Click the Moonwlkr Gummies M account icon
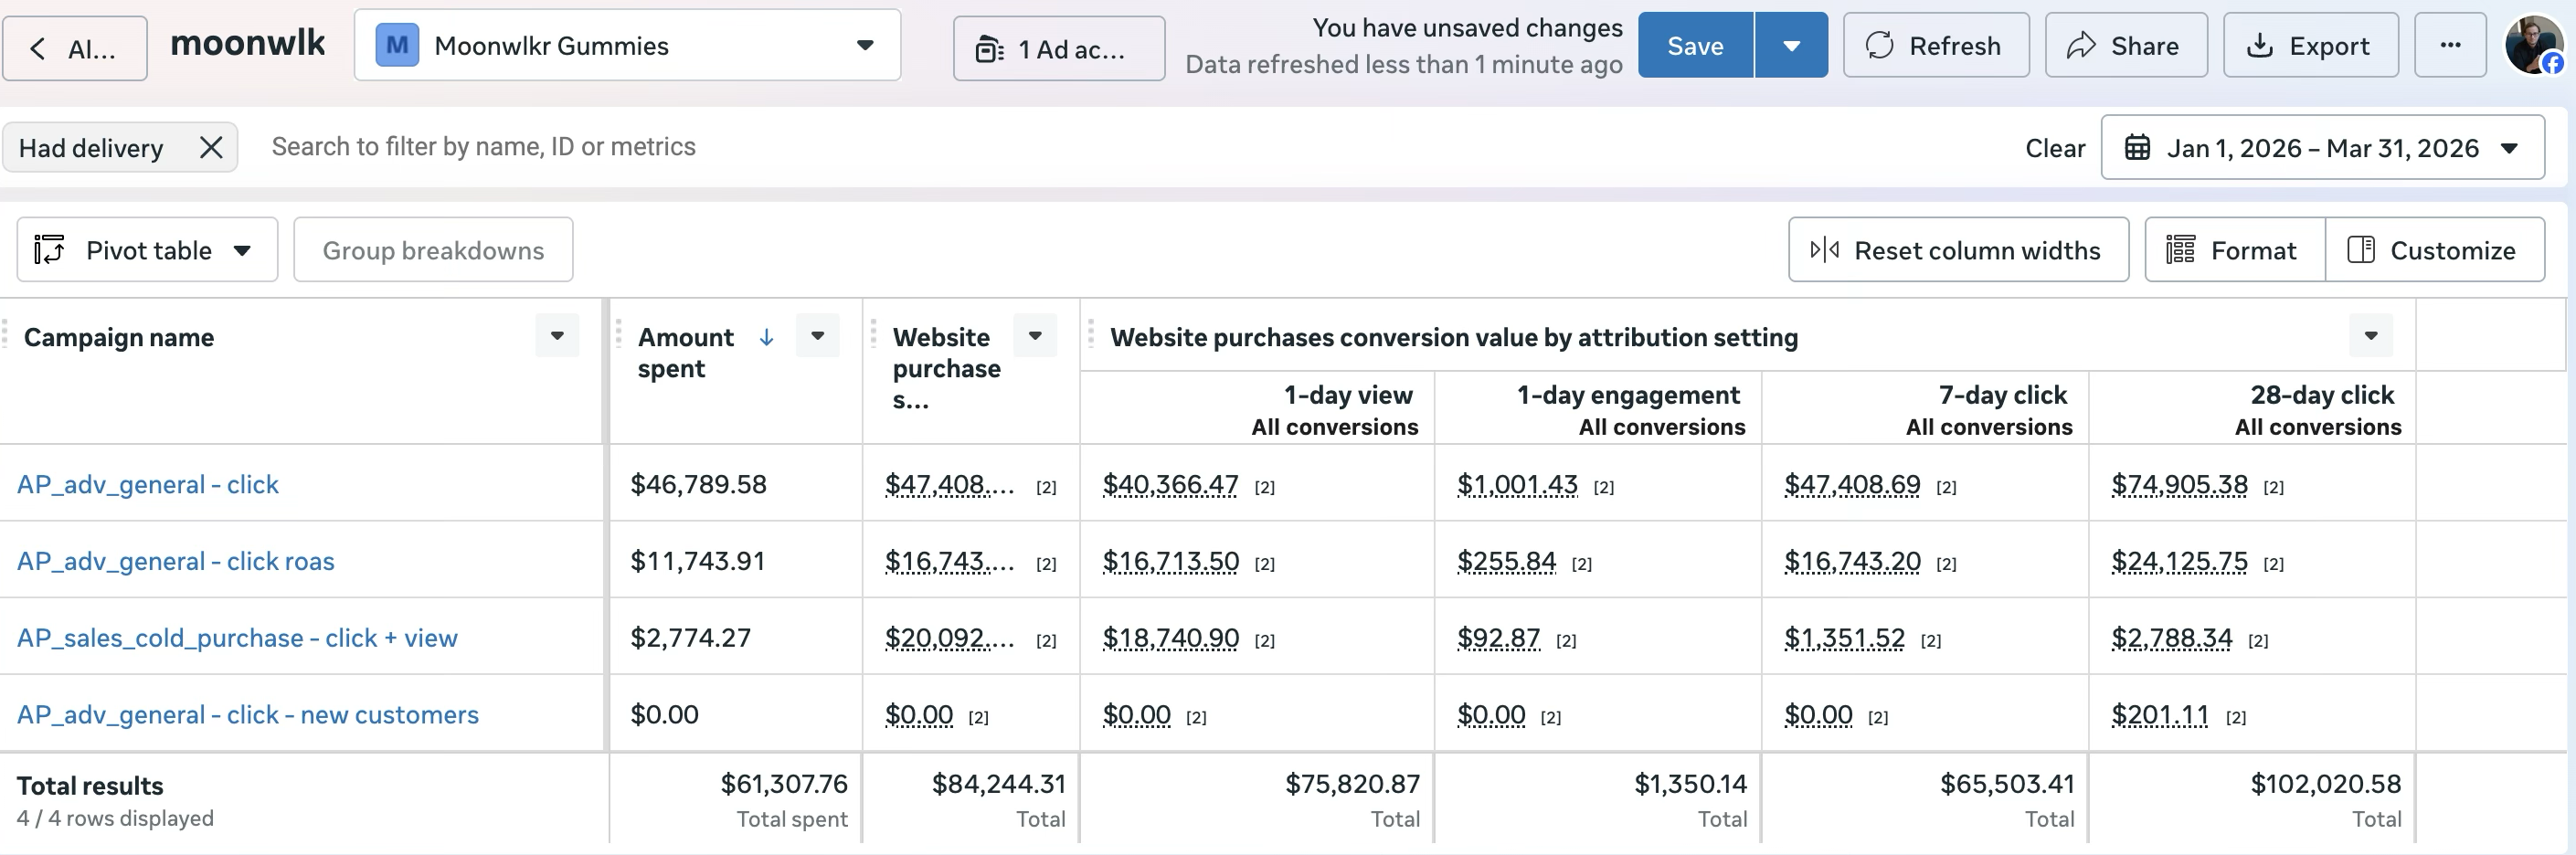The image size is (2576, 855). [x=397, y=45]
